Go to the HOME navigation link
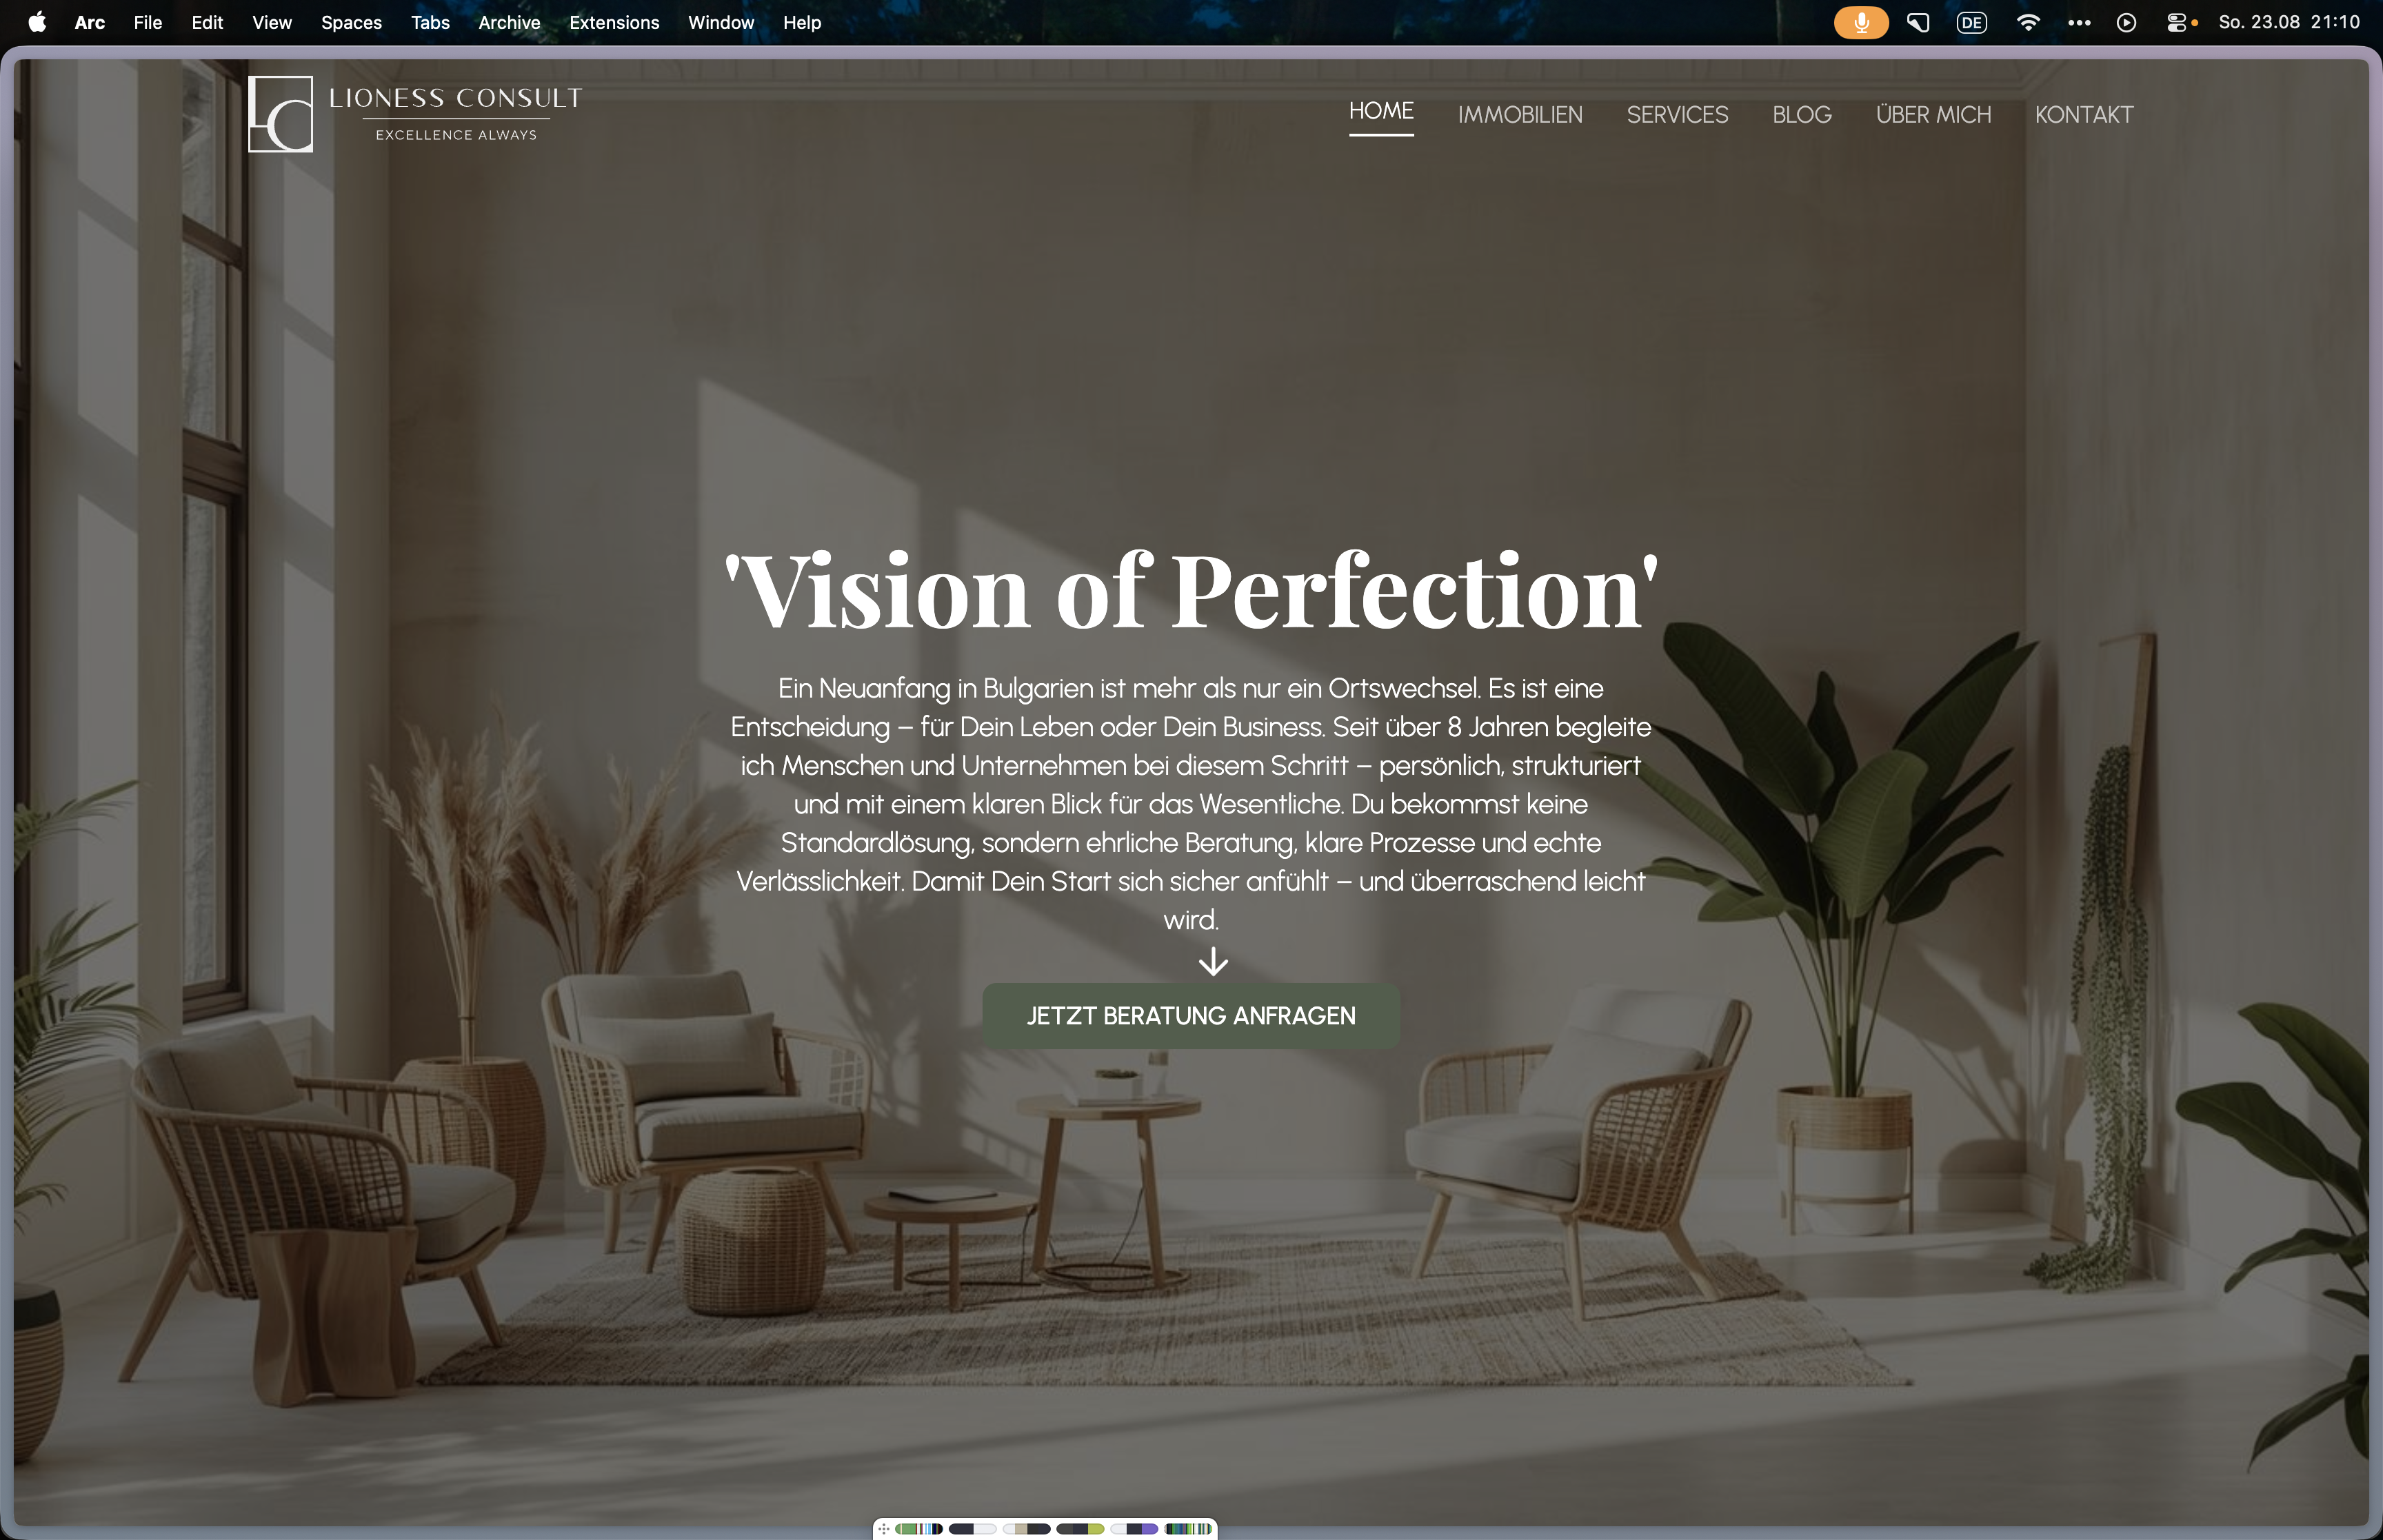This screenshot has height=1540, width=2383. click(x=1381, y=111)
